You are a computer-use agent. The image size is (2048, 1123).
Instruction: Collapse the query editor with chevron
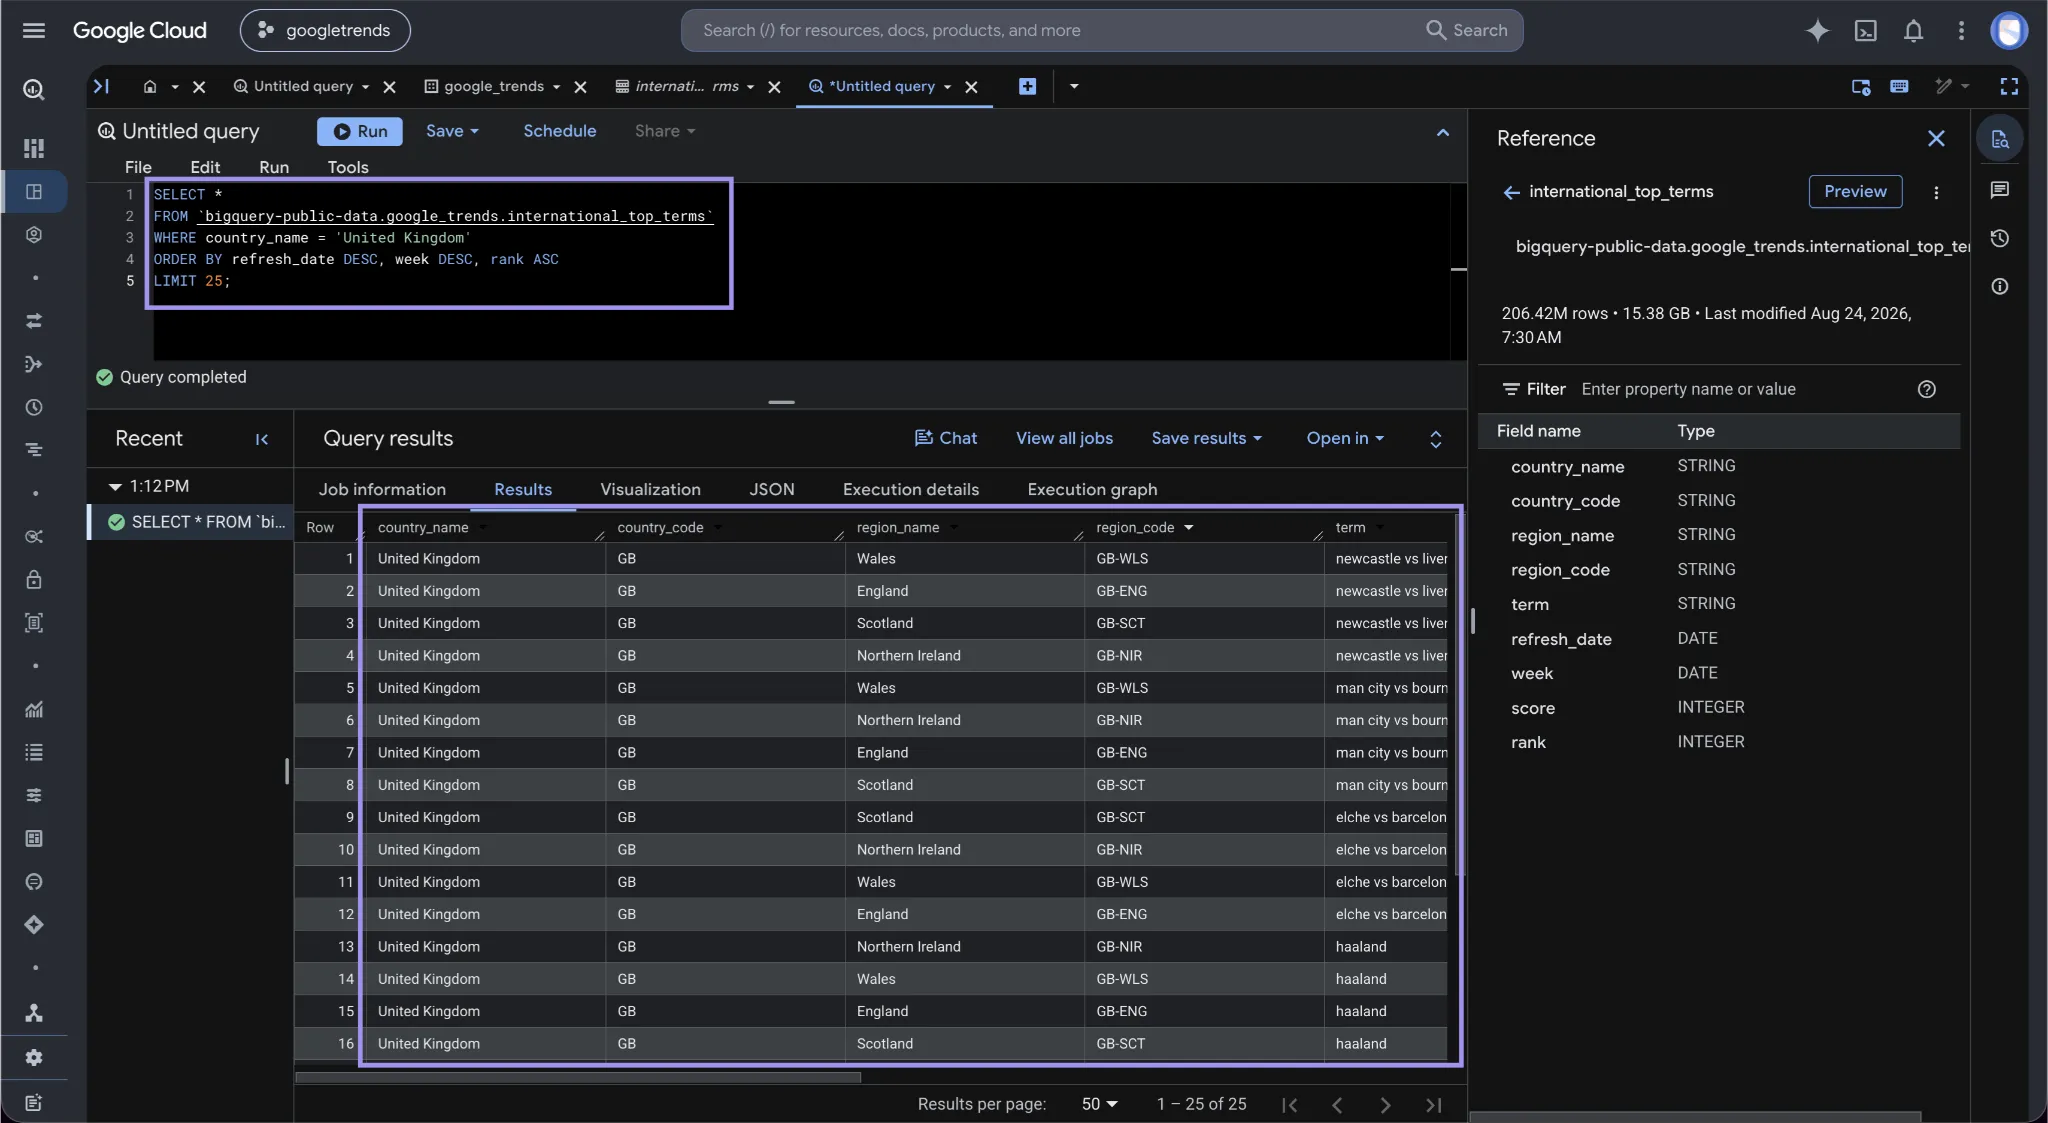click(x=1443, y=132)
